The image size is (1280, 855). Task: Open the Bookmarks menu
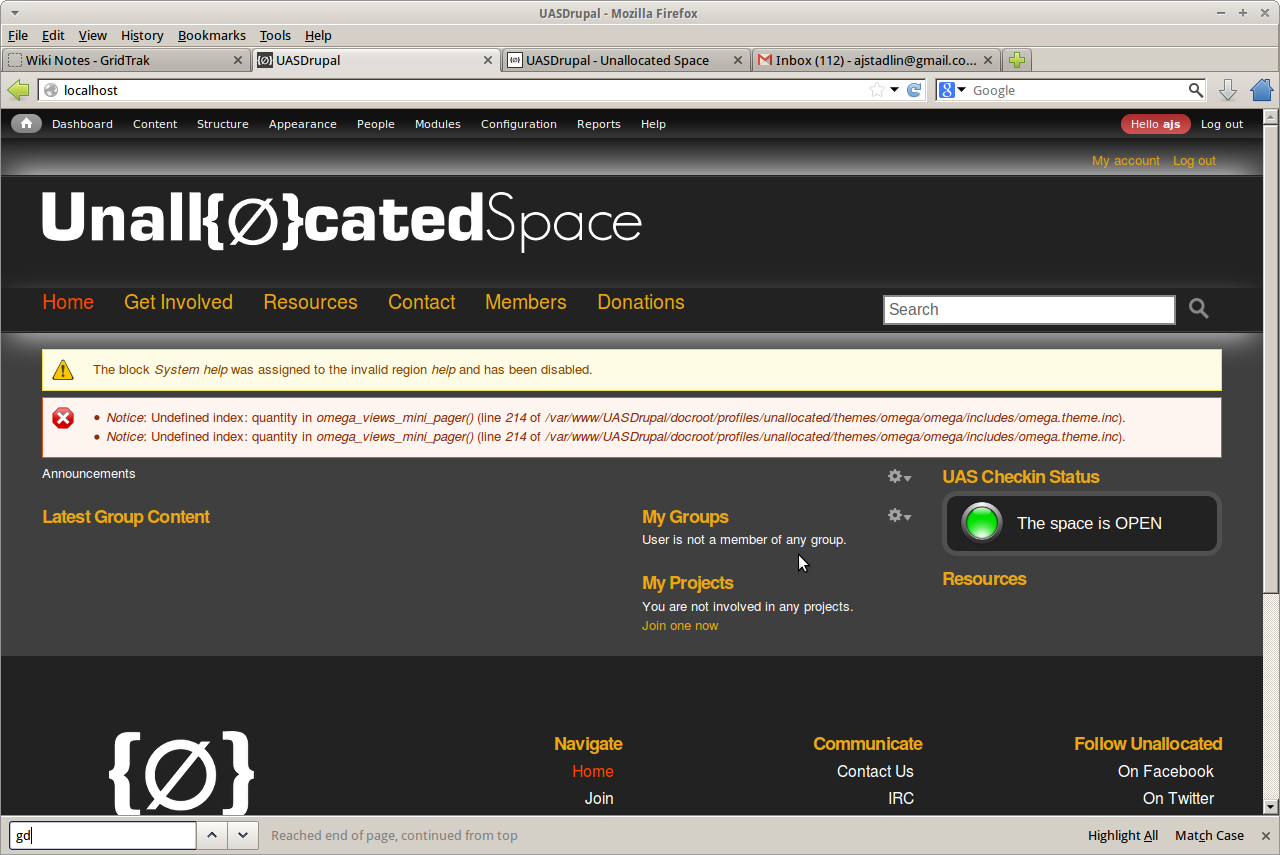(x=211, y=35)
